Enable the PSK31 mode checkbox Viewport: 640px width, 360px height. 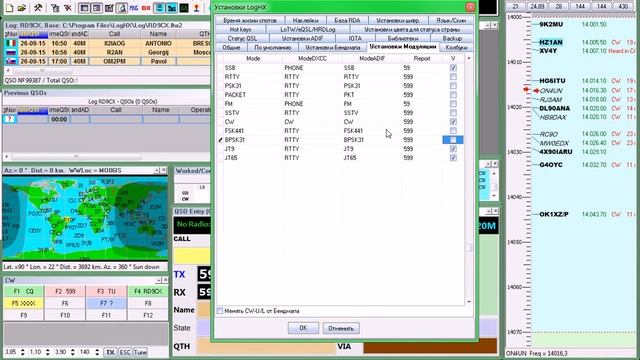(x=453, y=86)
